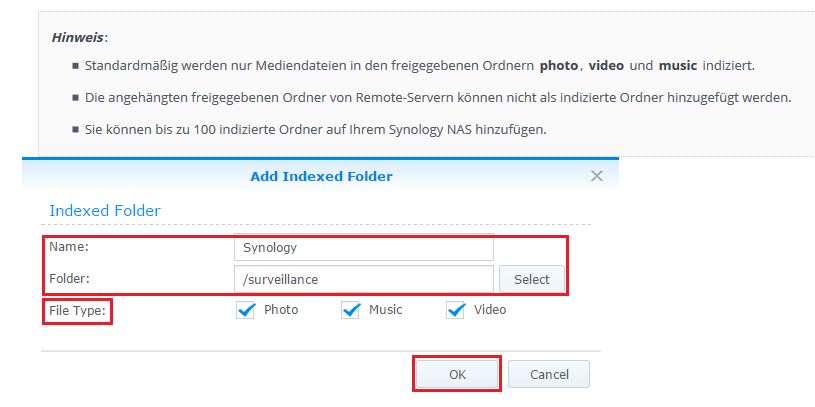Confirm with the OK button
Image resolution: width=815 pixels, height=407 pixels.
click(457, 374)
